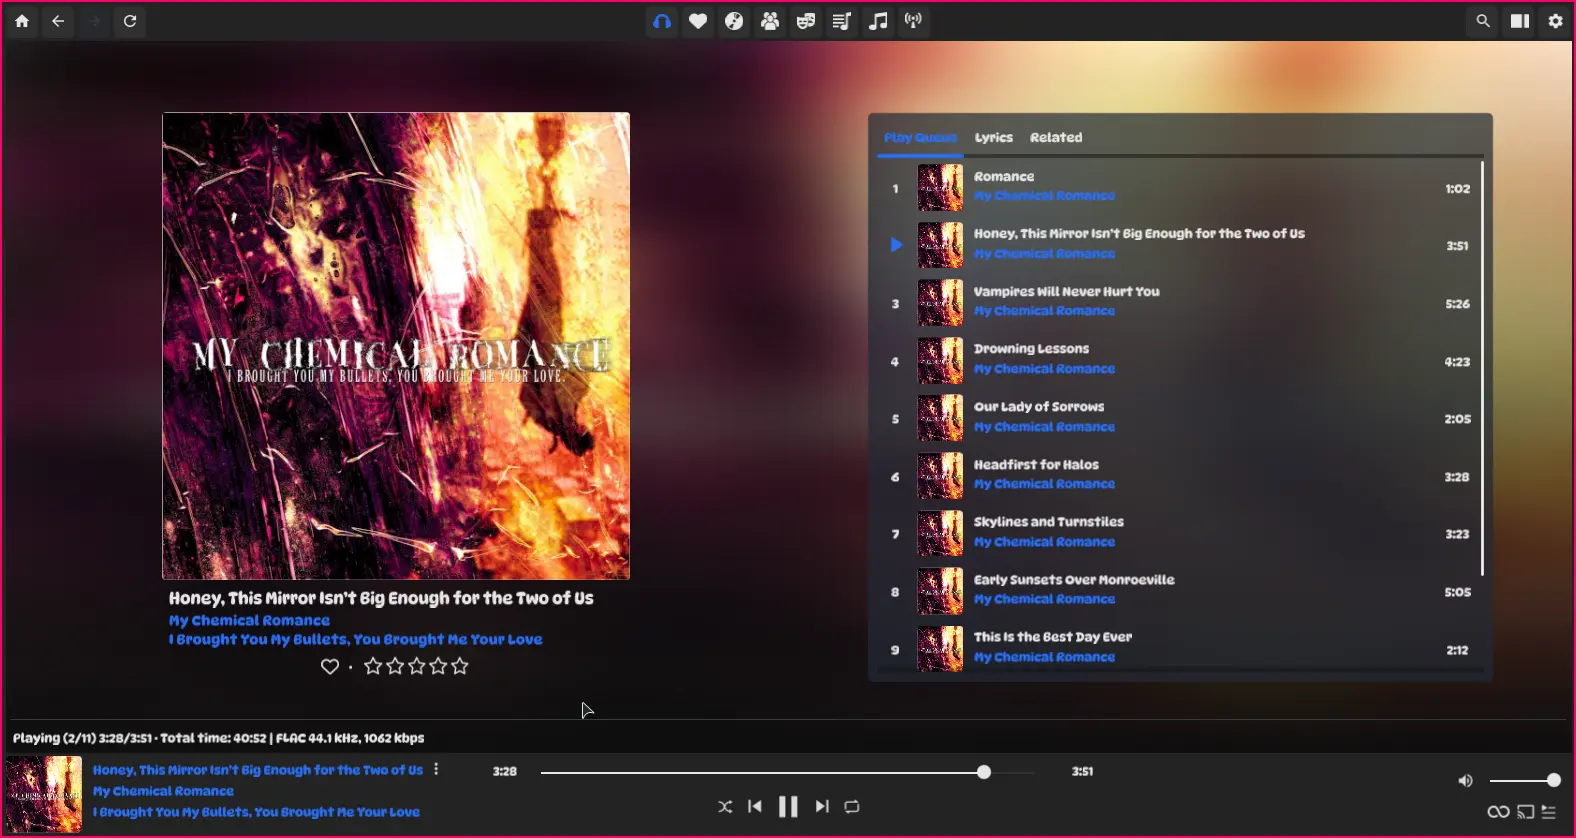The width and height of the screenshot is (1576, 838).
Task: Open the Genres theater masks view
Action: point(806,21)
